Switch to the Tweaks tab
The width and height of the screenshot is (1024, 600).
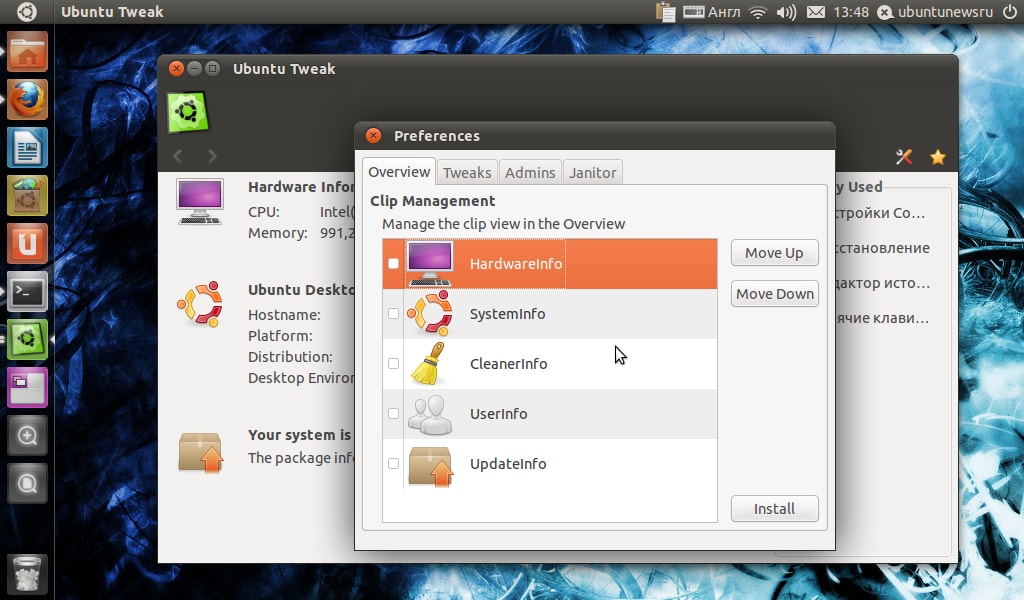point(467,172)
